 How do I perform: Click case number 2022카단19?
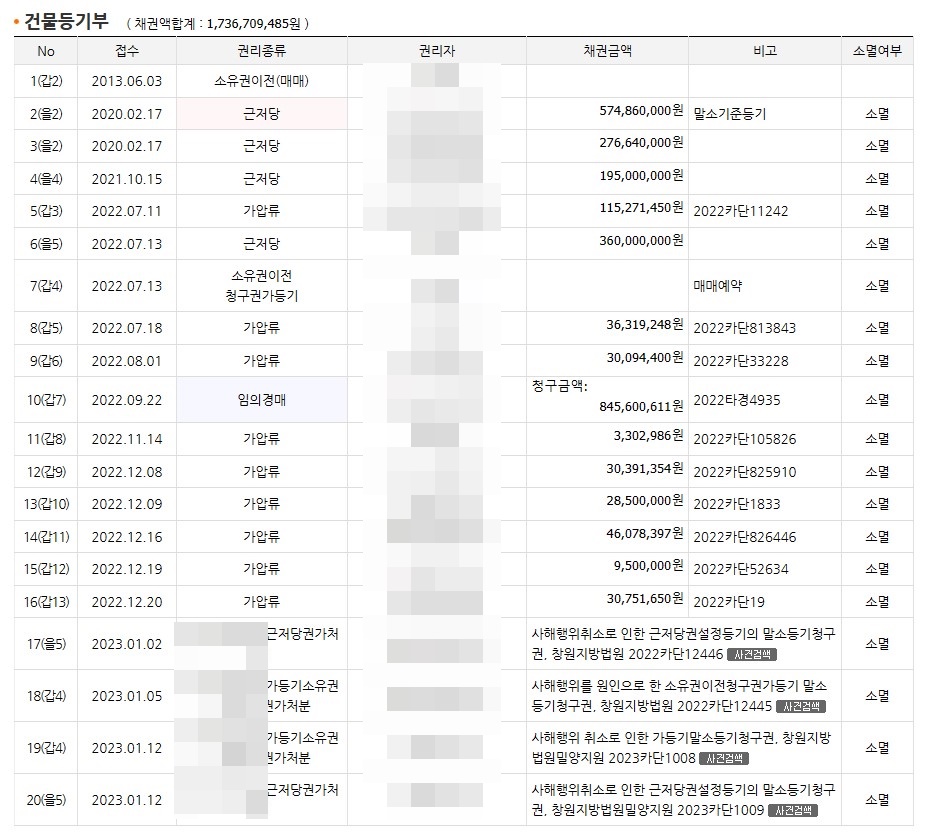[729, 602]
